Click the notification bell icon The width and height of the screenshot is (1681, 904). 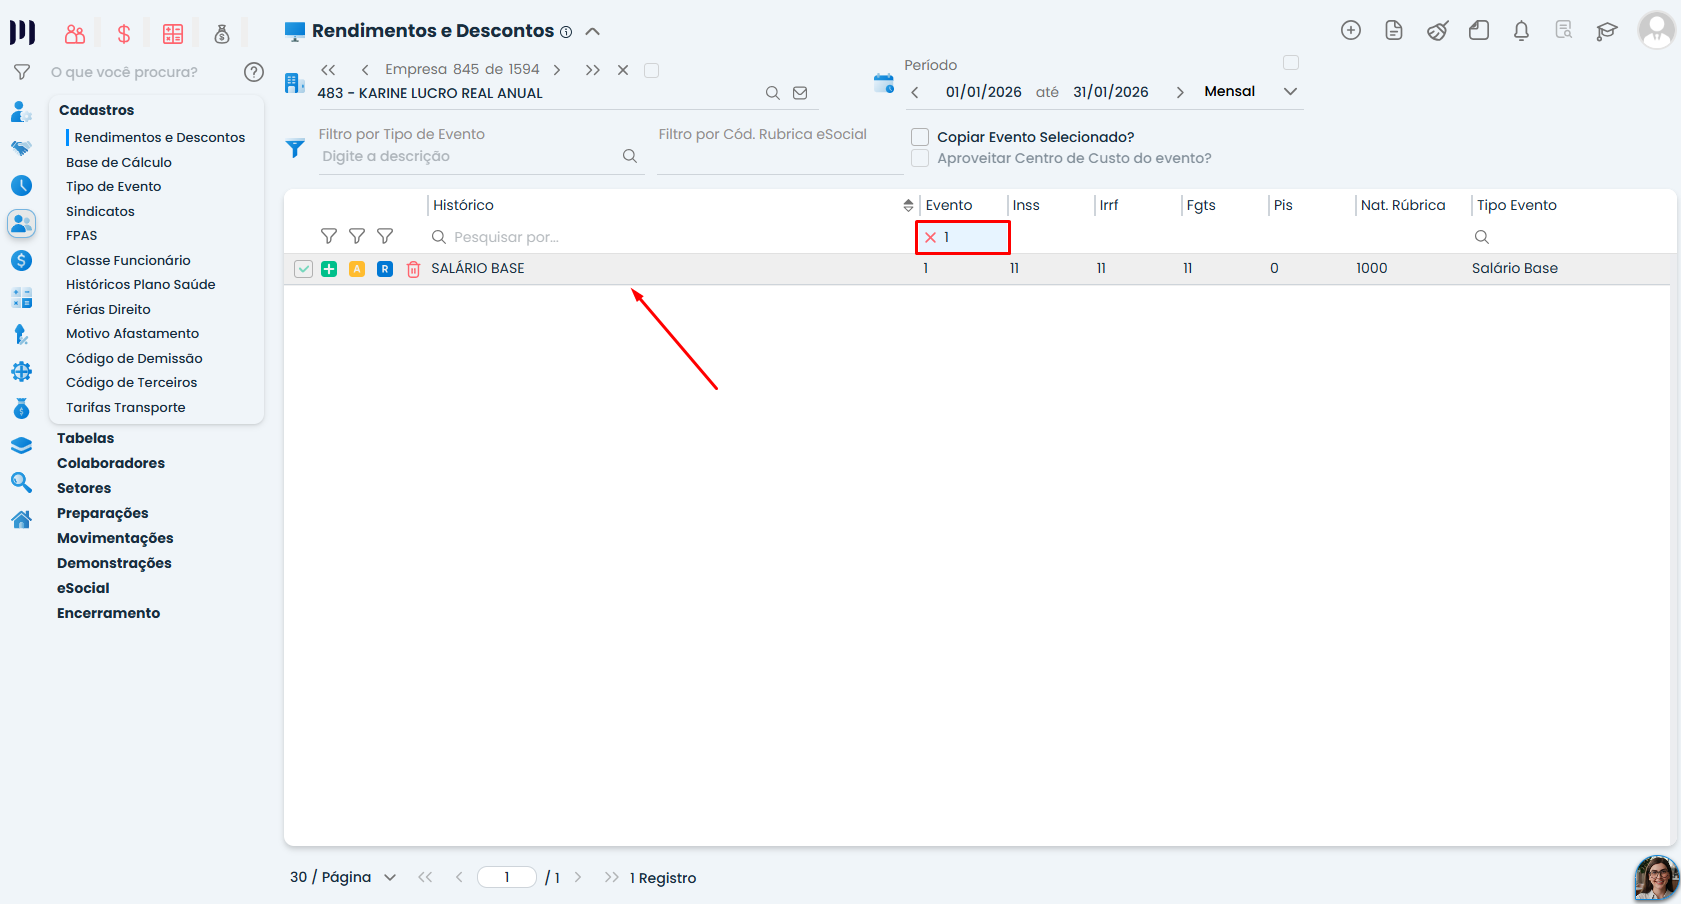click(x=1521, y=31)
